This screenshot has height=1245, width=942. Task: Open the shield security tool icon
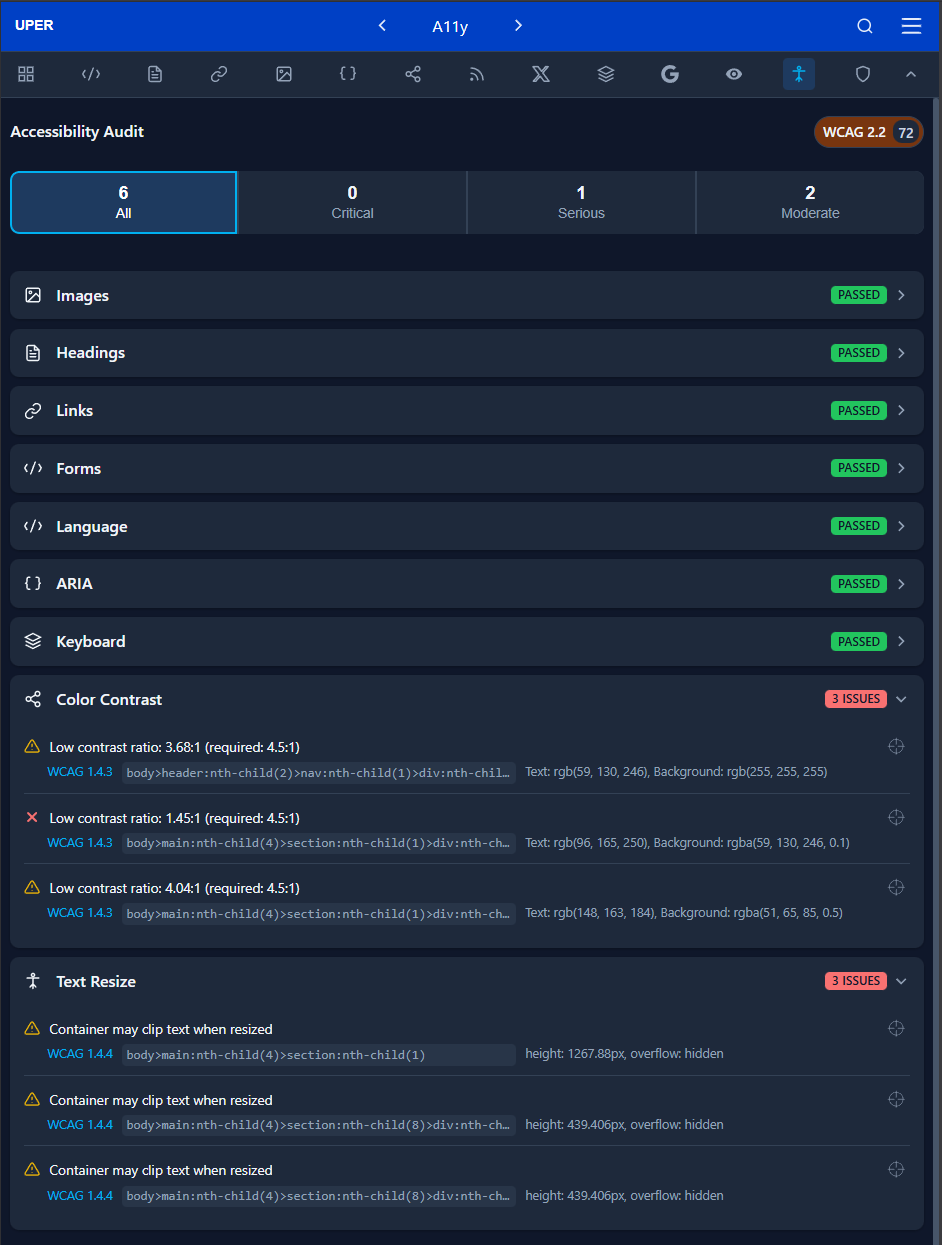pyautogui.click(x=862, y=74)
